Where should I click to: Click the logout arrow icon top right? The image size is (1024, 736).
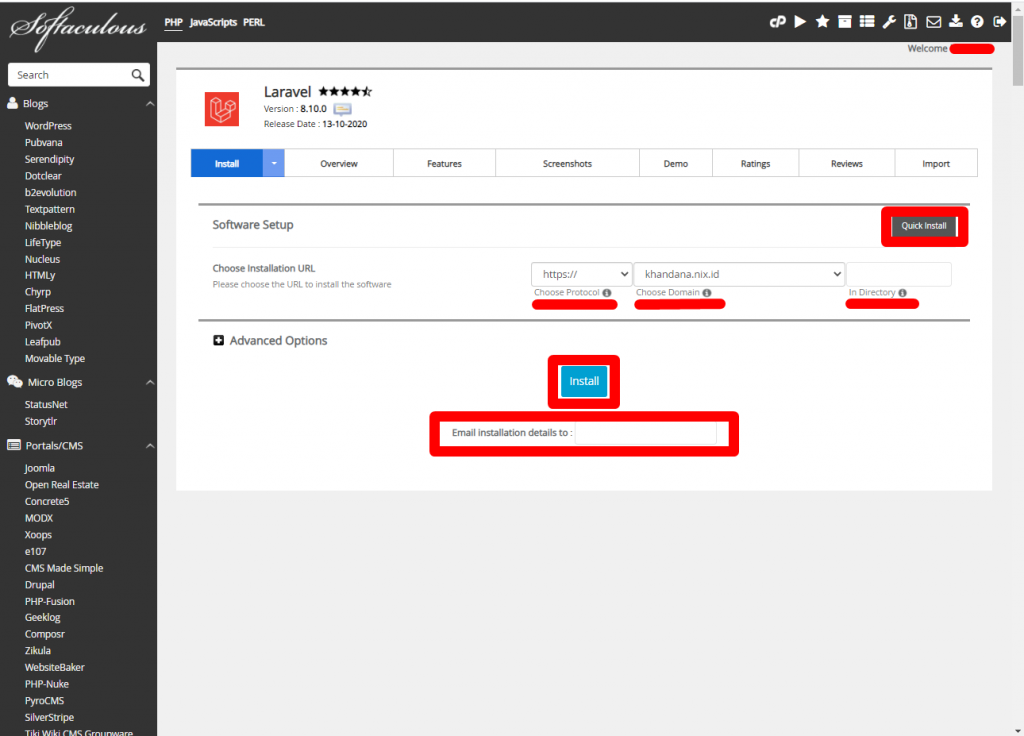[1000, 21]
